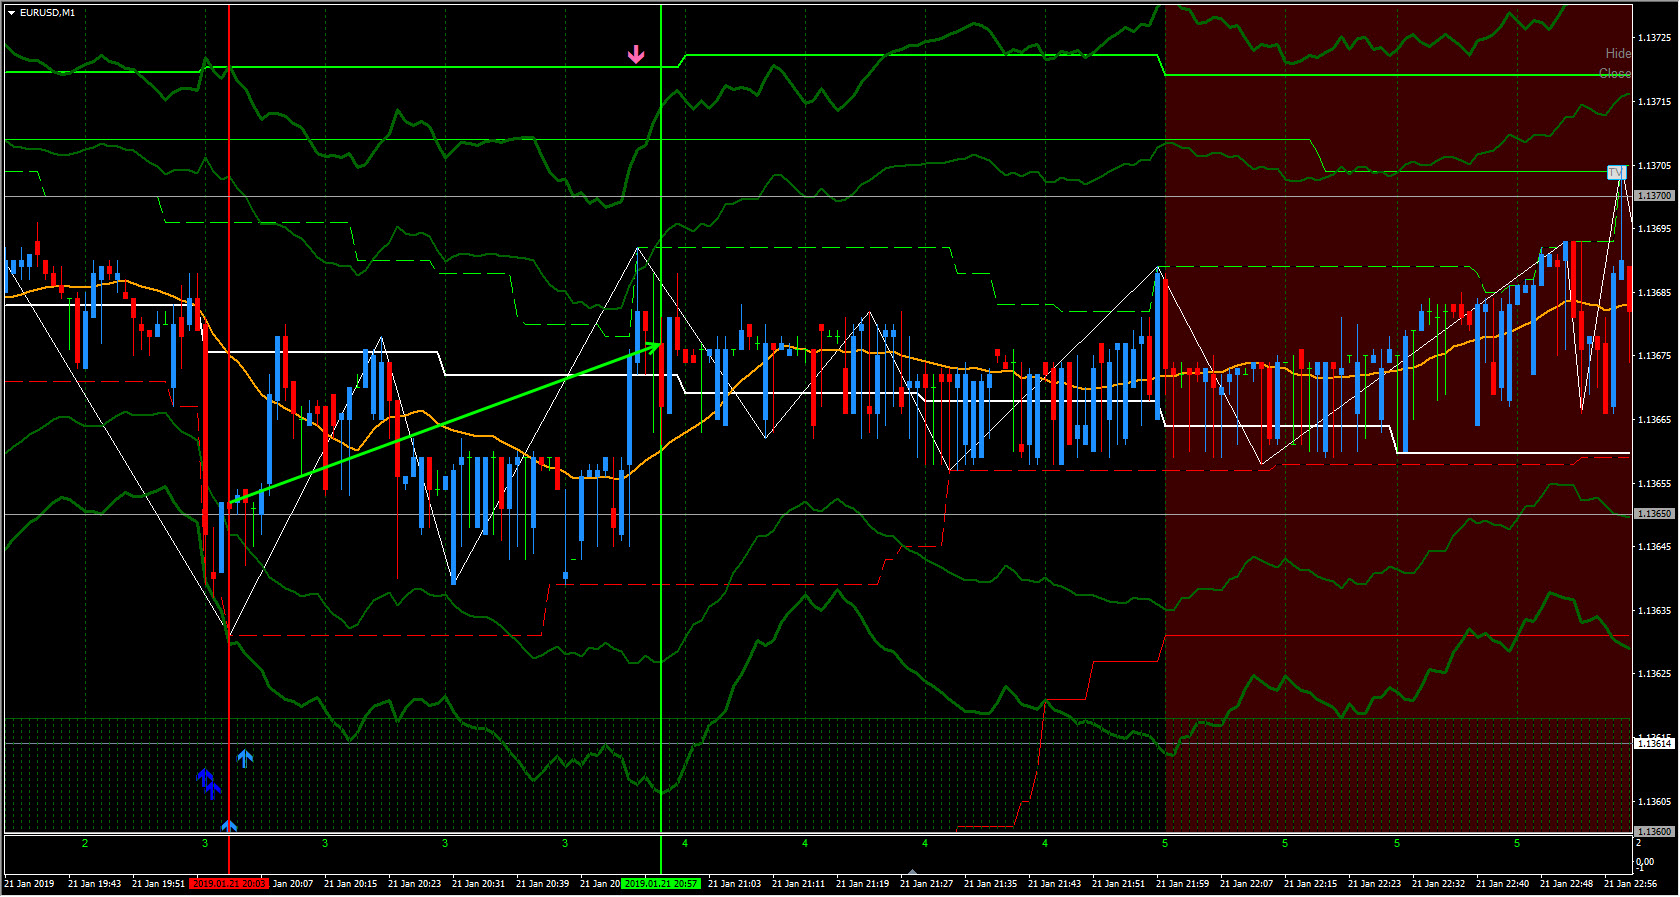1680x897 pixels.
Task: Click the 1.13655 price axis label
Action: tap(1655, 484)
